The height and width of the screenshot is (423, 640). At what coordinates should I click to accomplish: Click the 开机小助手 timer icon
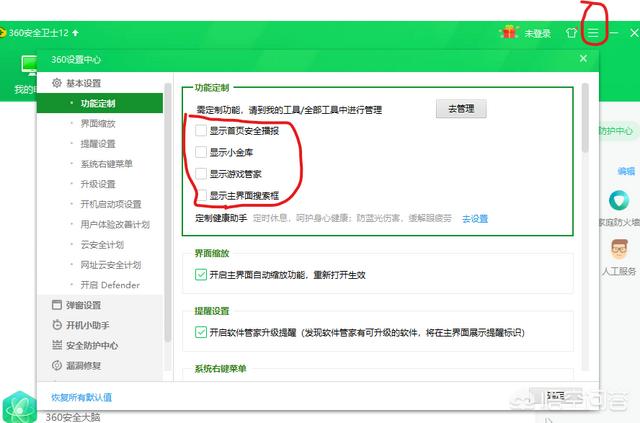pos(57,325)
